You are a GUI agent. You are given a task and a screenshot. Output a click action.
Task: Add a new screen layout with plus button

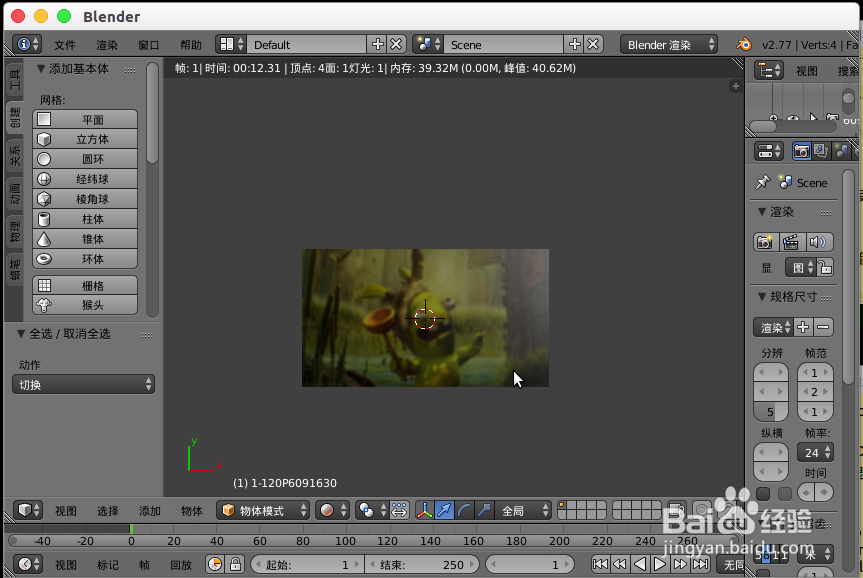378,44
